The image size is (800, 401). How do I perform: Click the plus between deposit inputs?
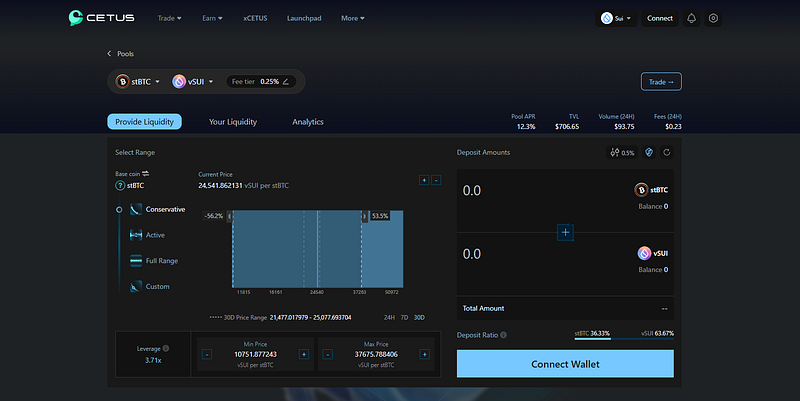tap(565, 233)
